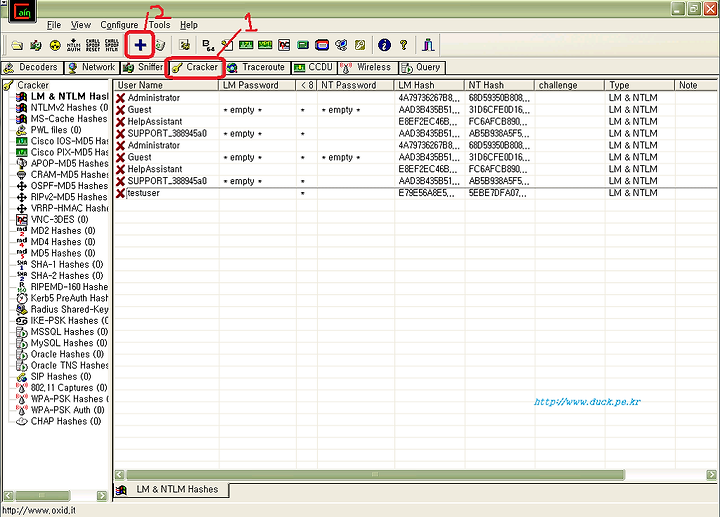Select MS-Cache Hashes in the tree
The height and width of the screenshot is (517, 720).
coord(69,119)
